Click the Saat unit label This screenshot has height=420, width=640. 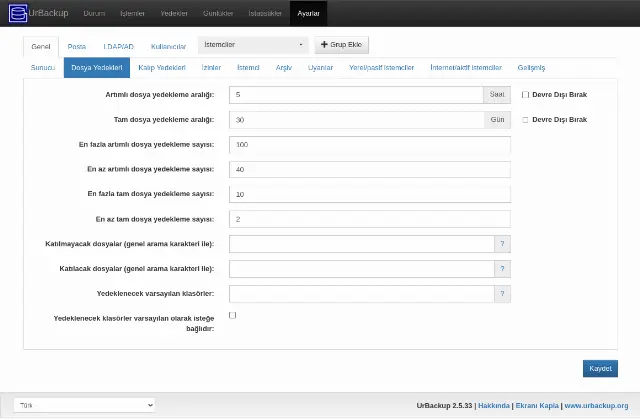[x=497, y=95]
